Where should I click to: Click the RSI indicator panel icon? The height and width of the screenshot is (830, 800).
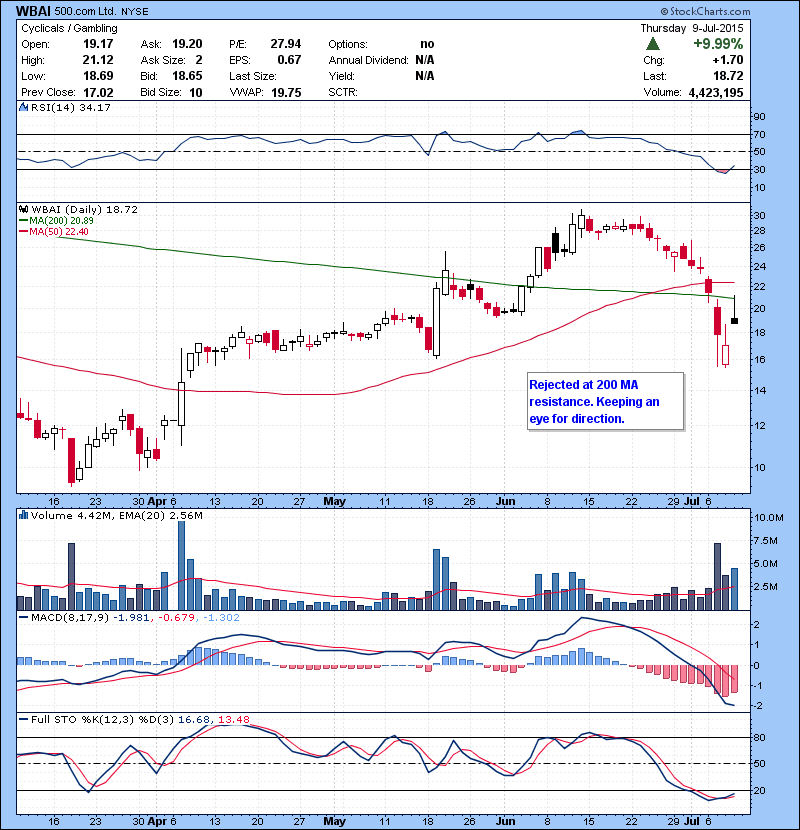point(23,107)
